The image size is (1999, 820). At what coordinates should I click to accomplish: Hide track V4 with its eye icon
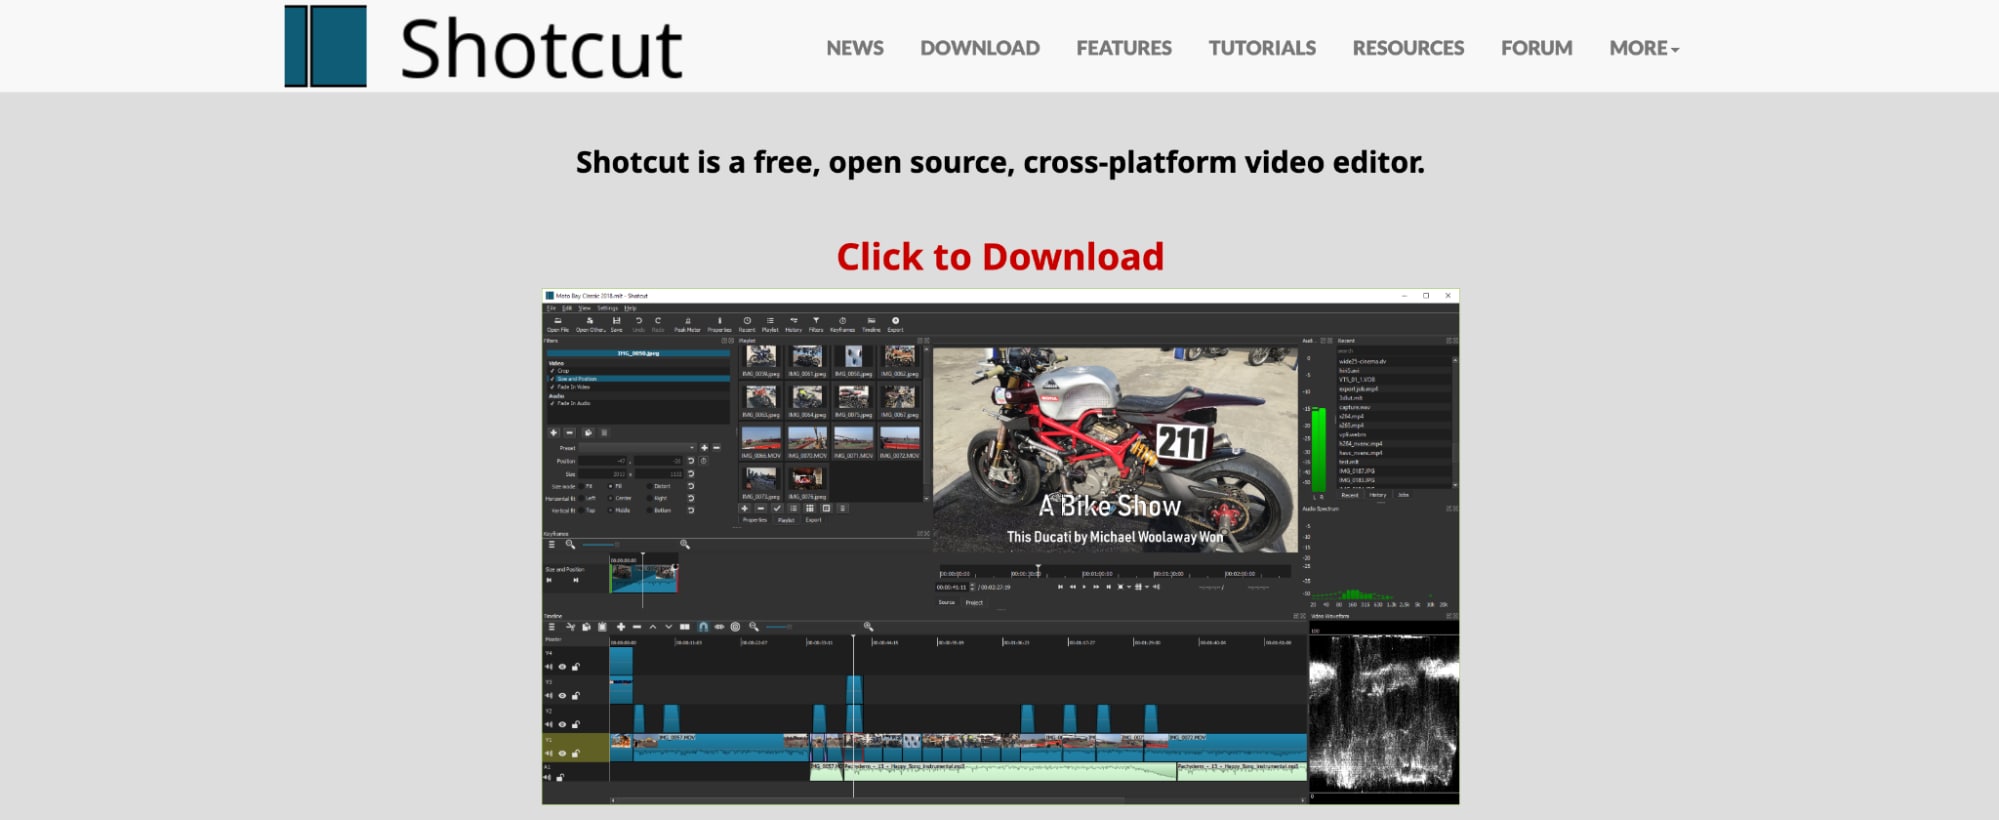tap(562, 667)
